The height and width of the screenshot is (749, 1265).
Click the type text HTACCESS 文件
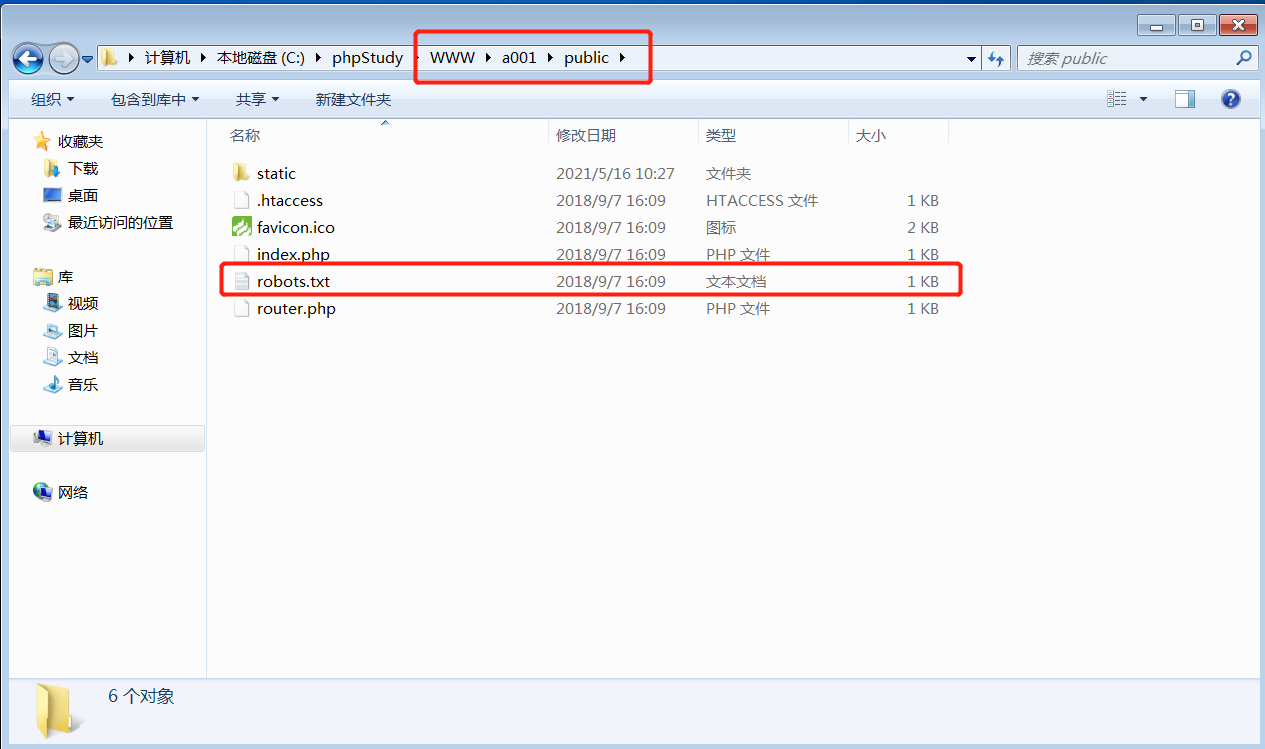pos(762,200)
